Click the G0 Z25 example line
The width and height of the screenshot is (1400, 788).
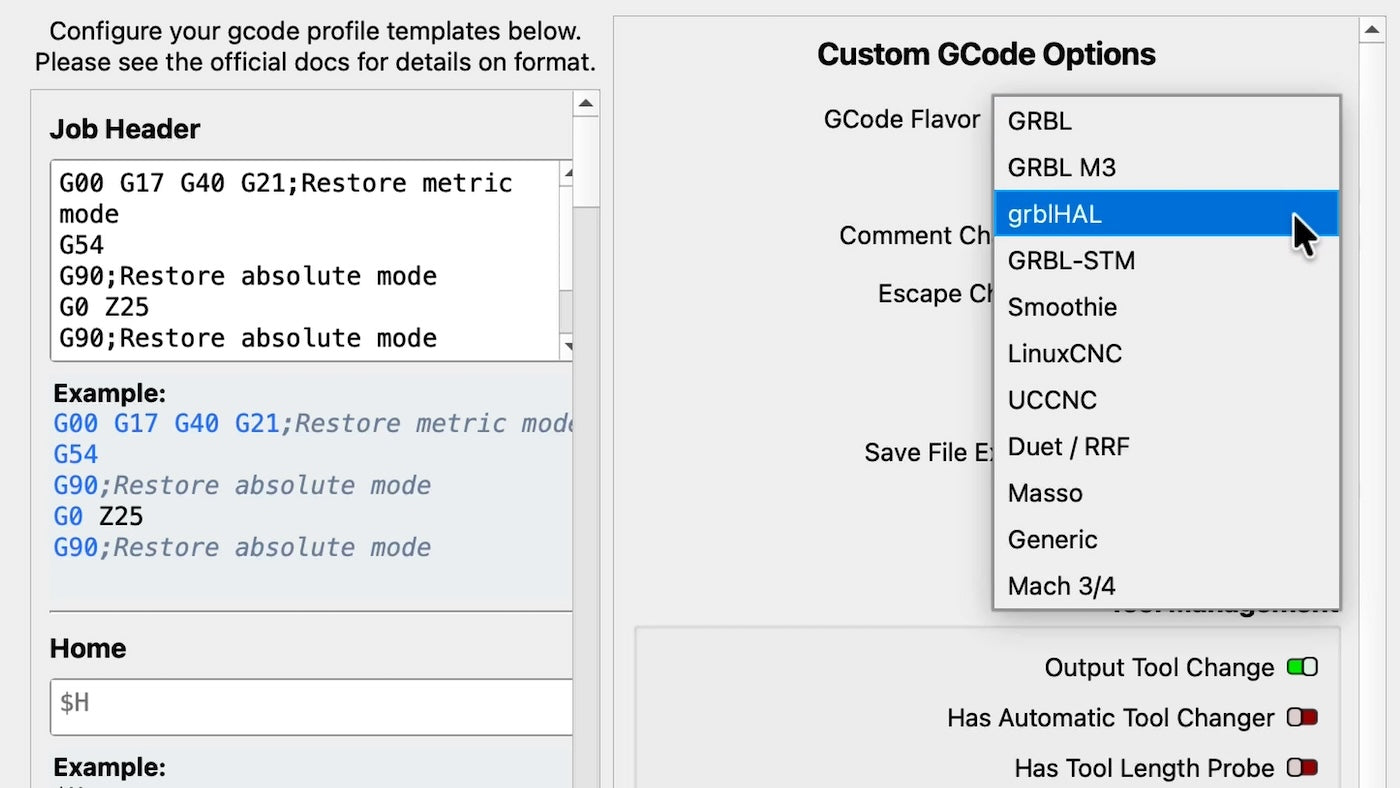98,516
